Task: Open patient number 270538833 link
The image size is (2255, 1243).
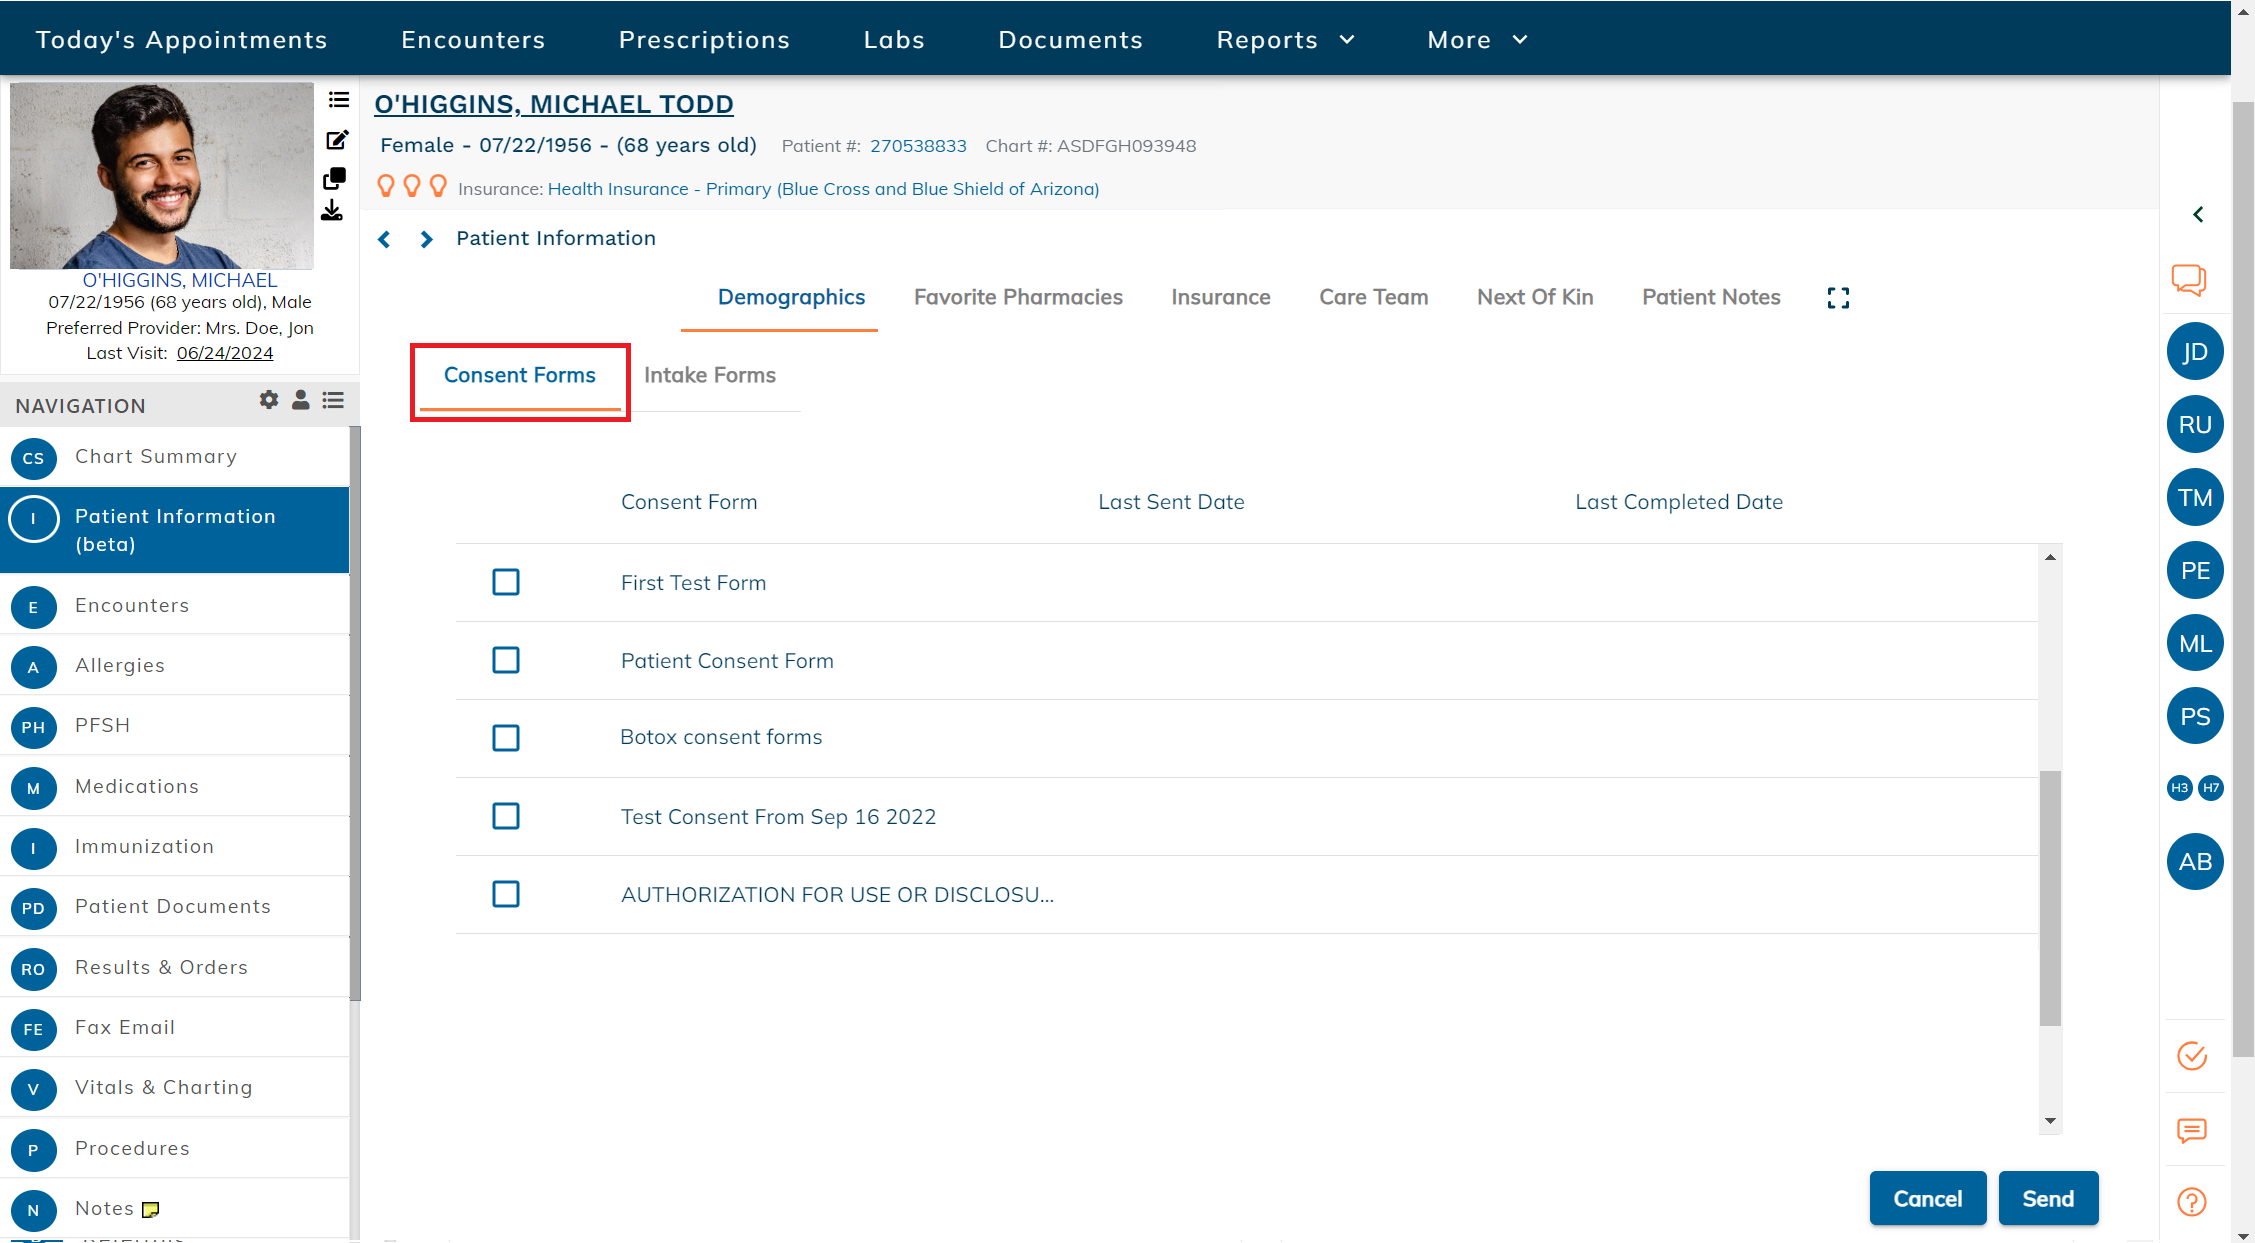Action: pyautogui.click(x=918, y=146)
